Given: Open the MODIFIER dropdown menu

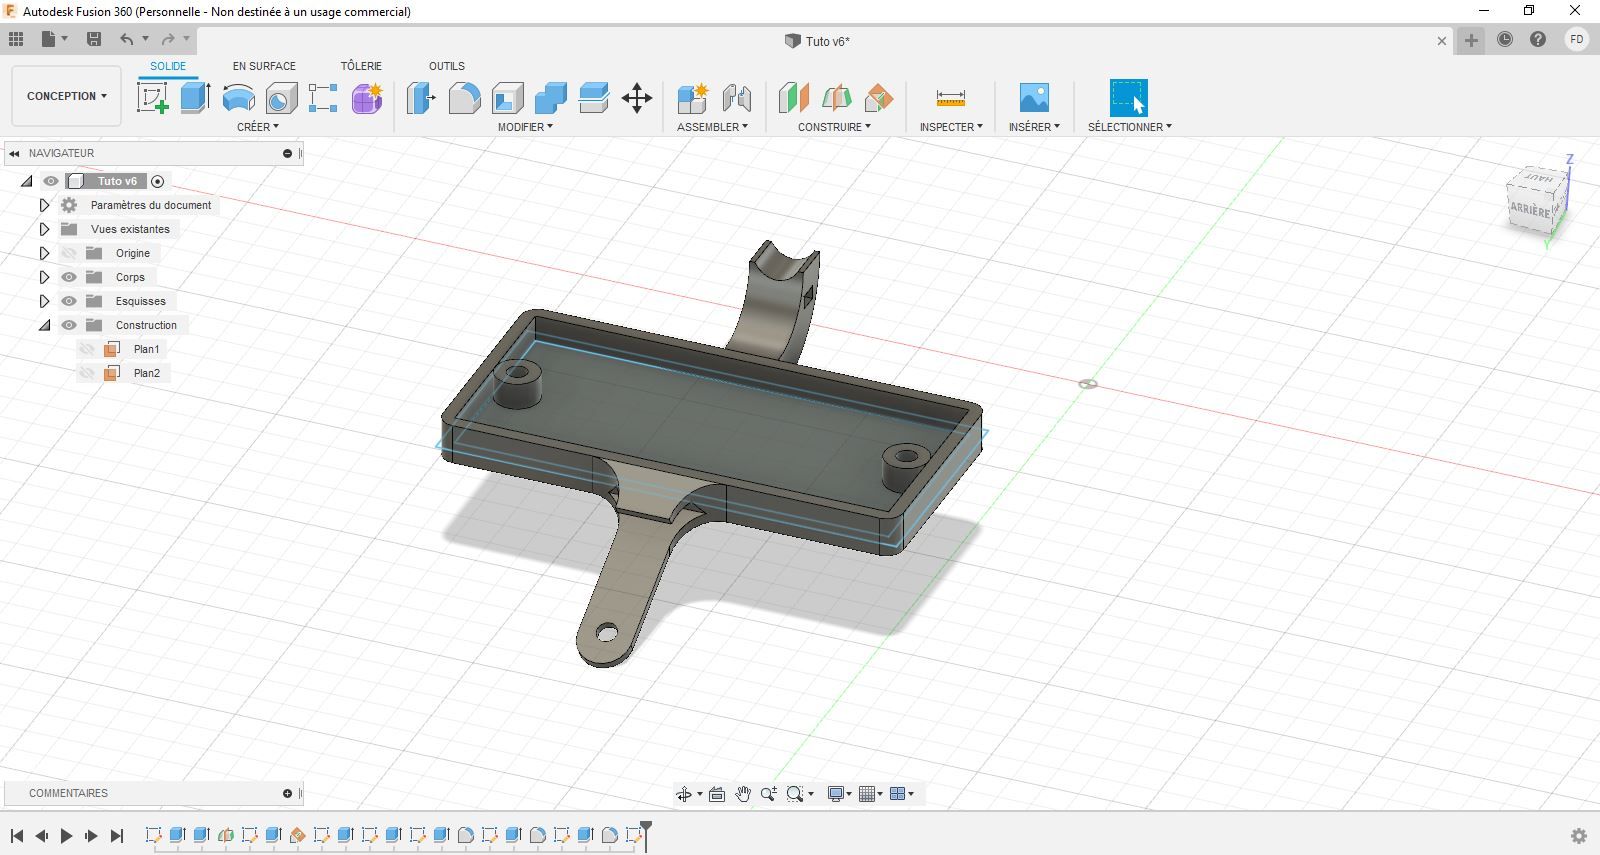Looking at the screenshot, I should point(525,127).
